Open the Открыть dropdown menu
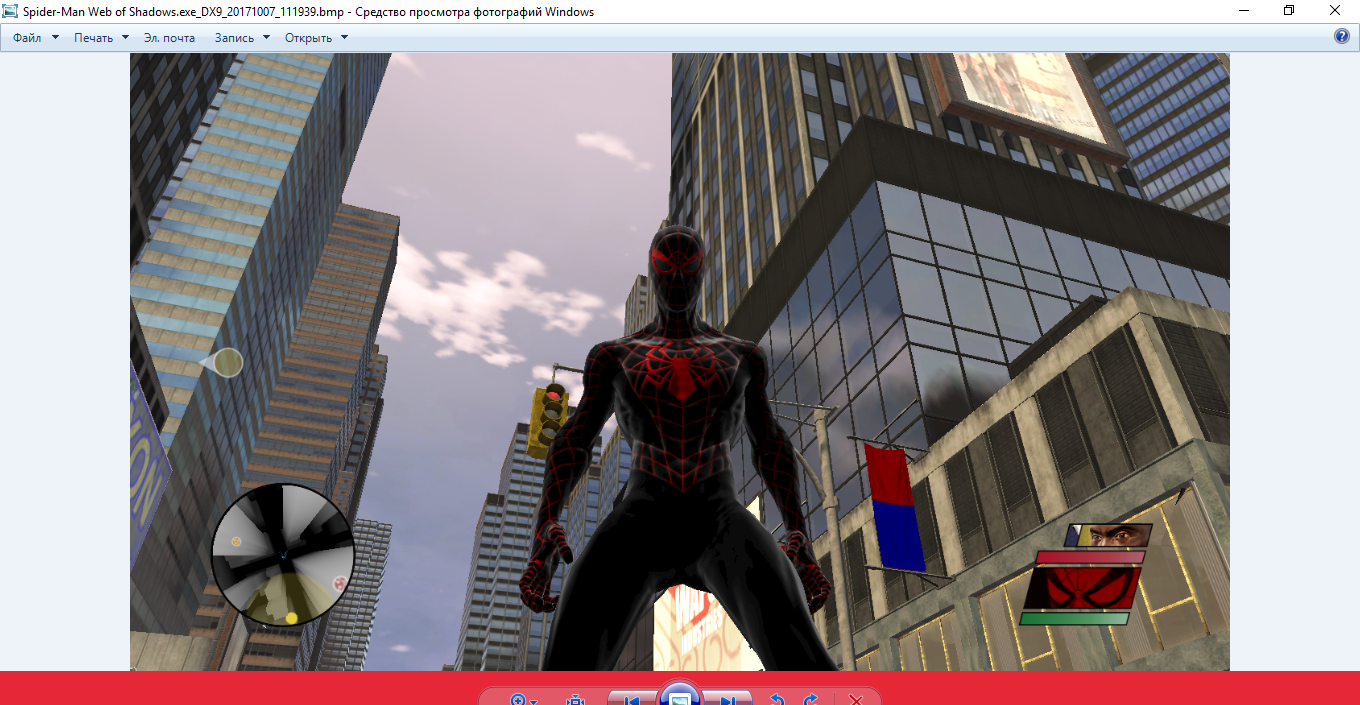Image resolution: width=1360 pixels, height=705 pixels. point(316,38)
